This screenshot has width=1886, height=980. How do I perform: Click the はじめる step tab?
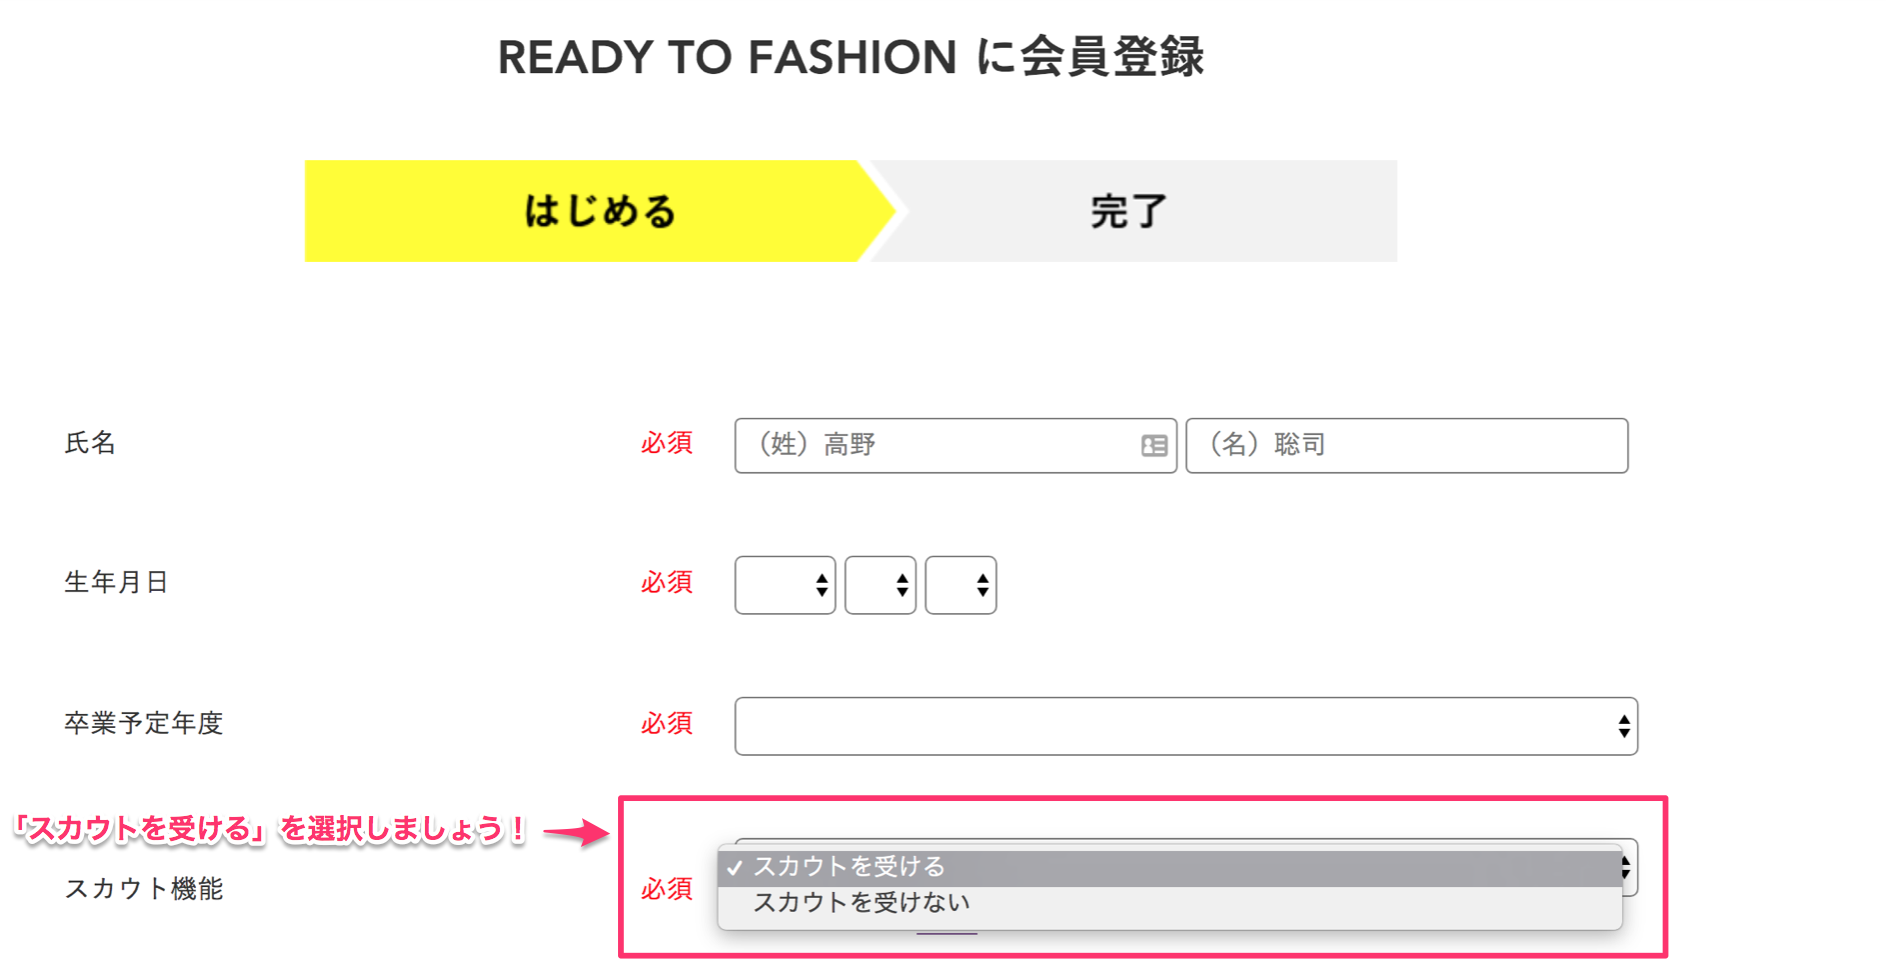point(600,211)
